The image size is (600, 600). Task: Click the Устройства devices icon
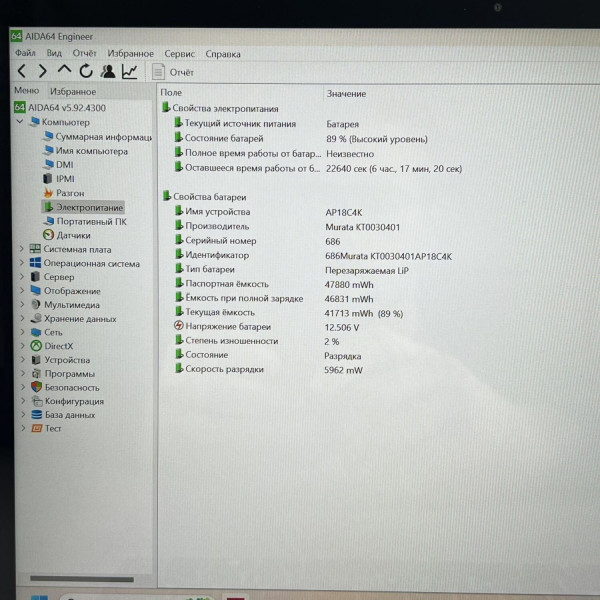pyautogui.click(x=36, y=360)
